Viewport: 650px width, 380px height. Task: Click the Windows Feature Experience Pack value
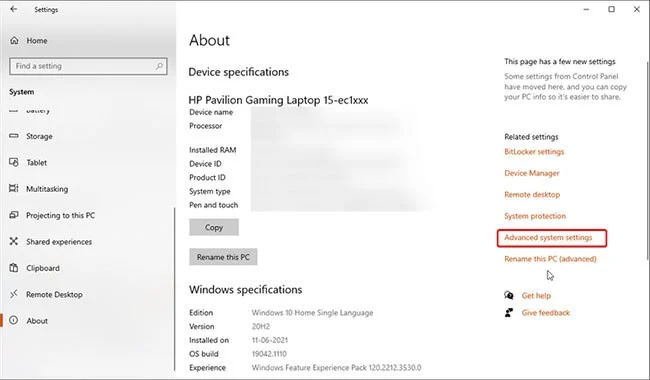coord(337,368)
